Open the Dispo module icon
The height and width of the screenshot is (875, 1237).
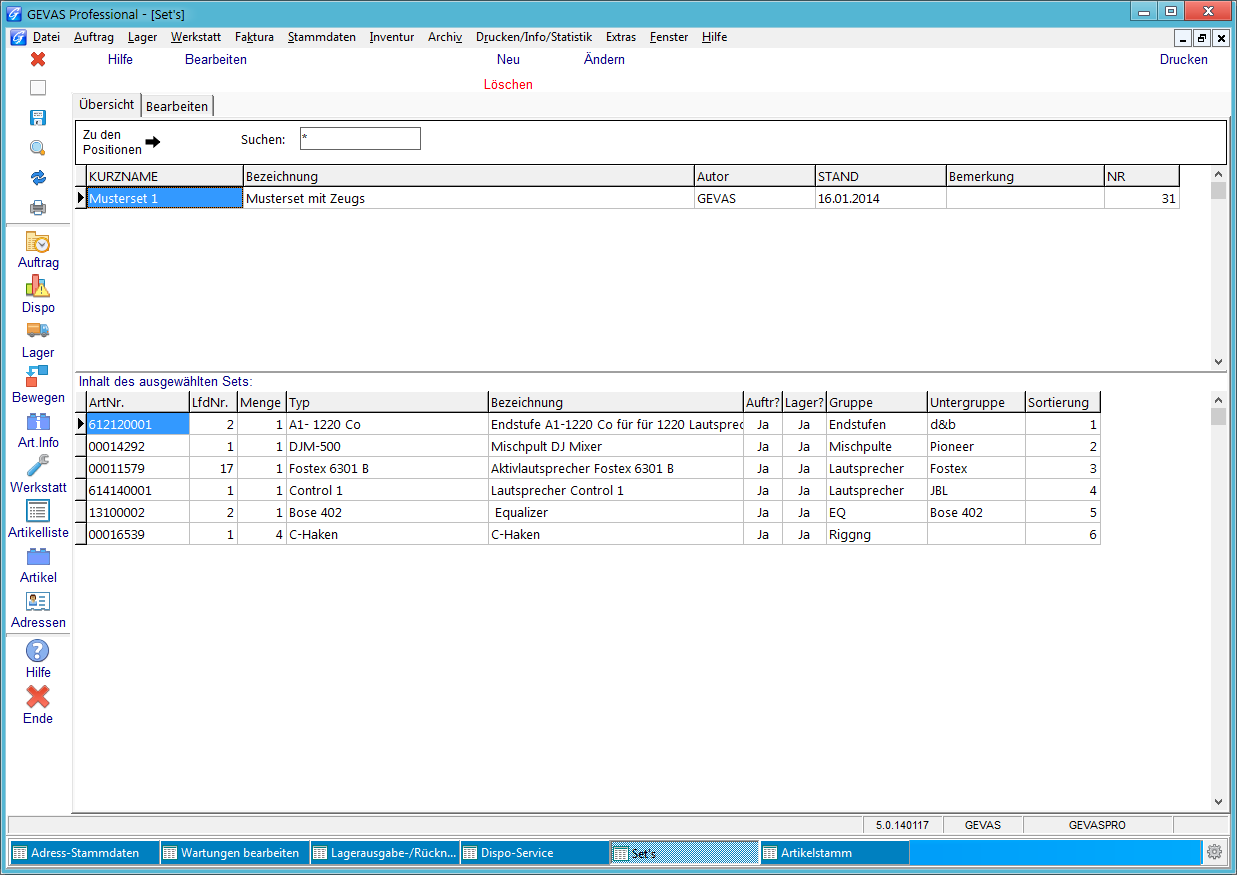(x=38, y=287)
